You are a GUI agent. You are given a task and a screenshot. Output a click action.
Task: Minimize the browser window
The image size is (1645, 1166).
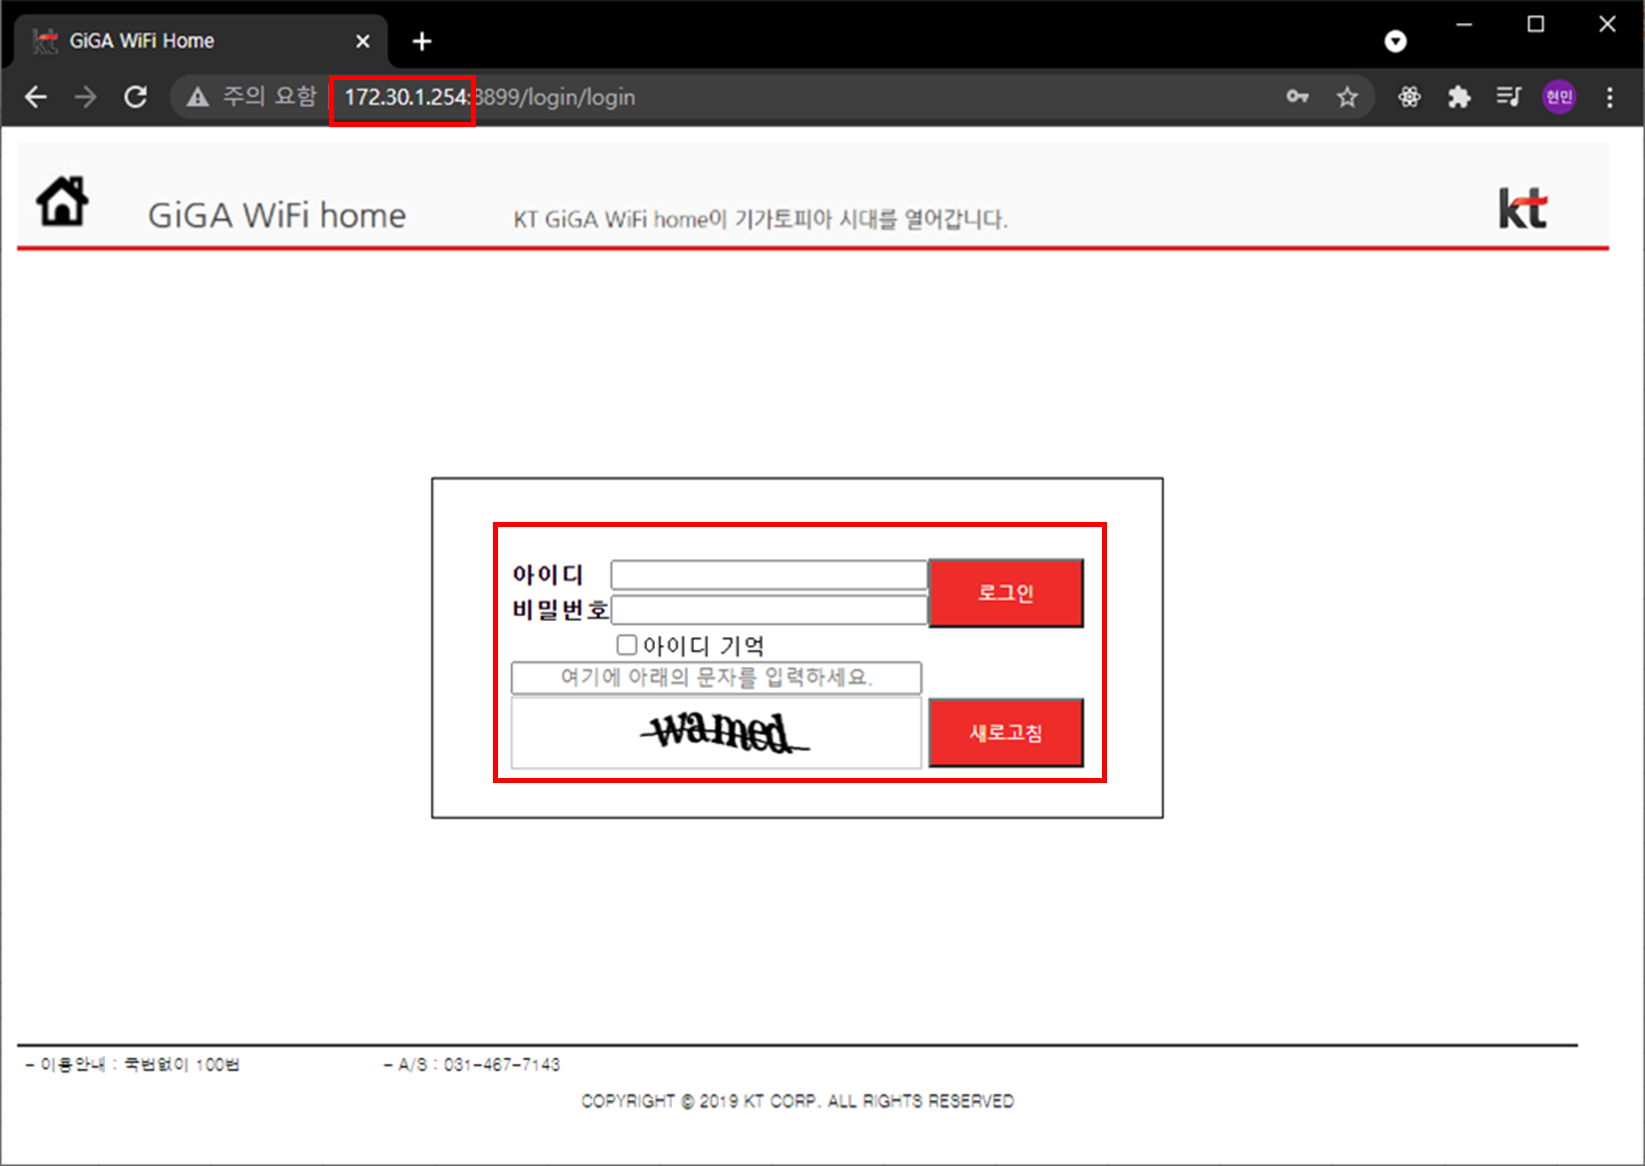[x=1464, y=24]
